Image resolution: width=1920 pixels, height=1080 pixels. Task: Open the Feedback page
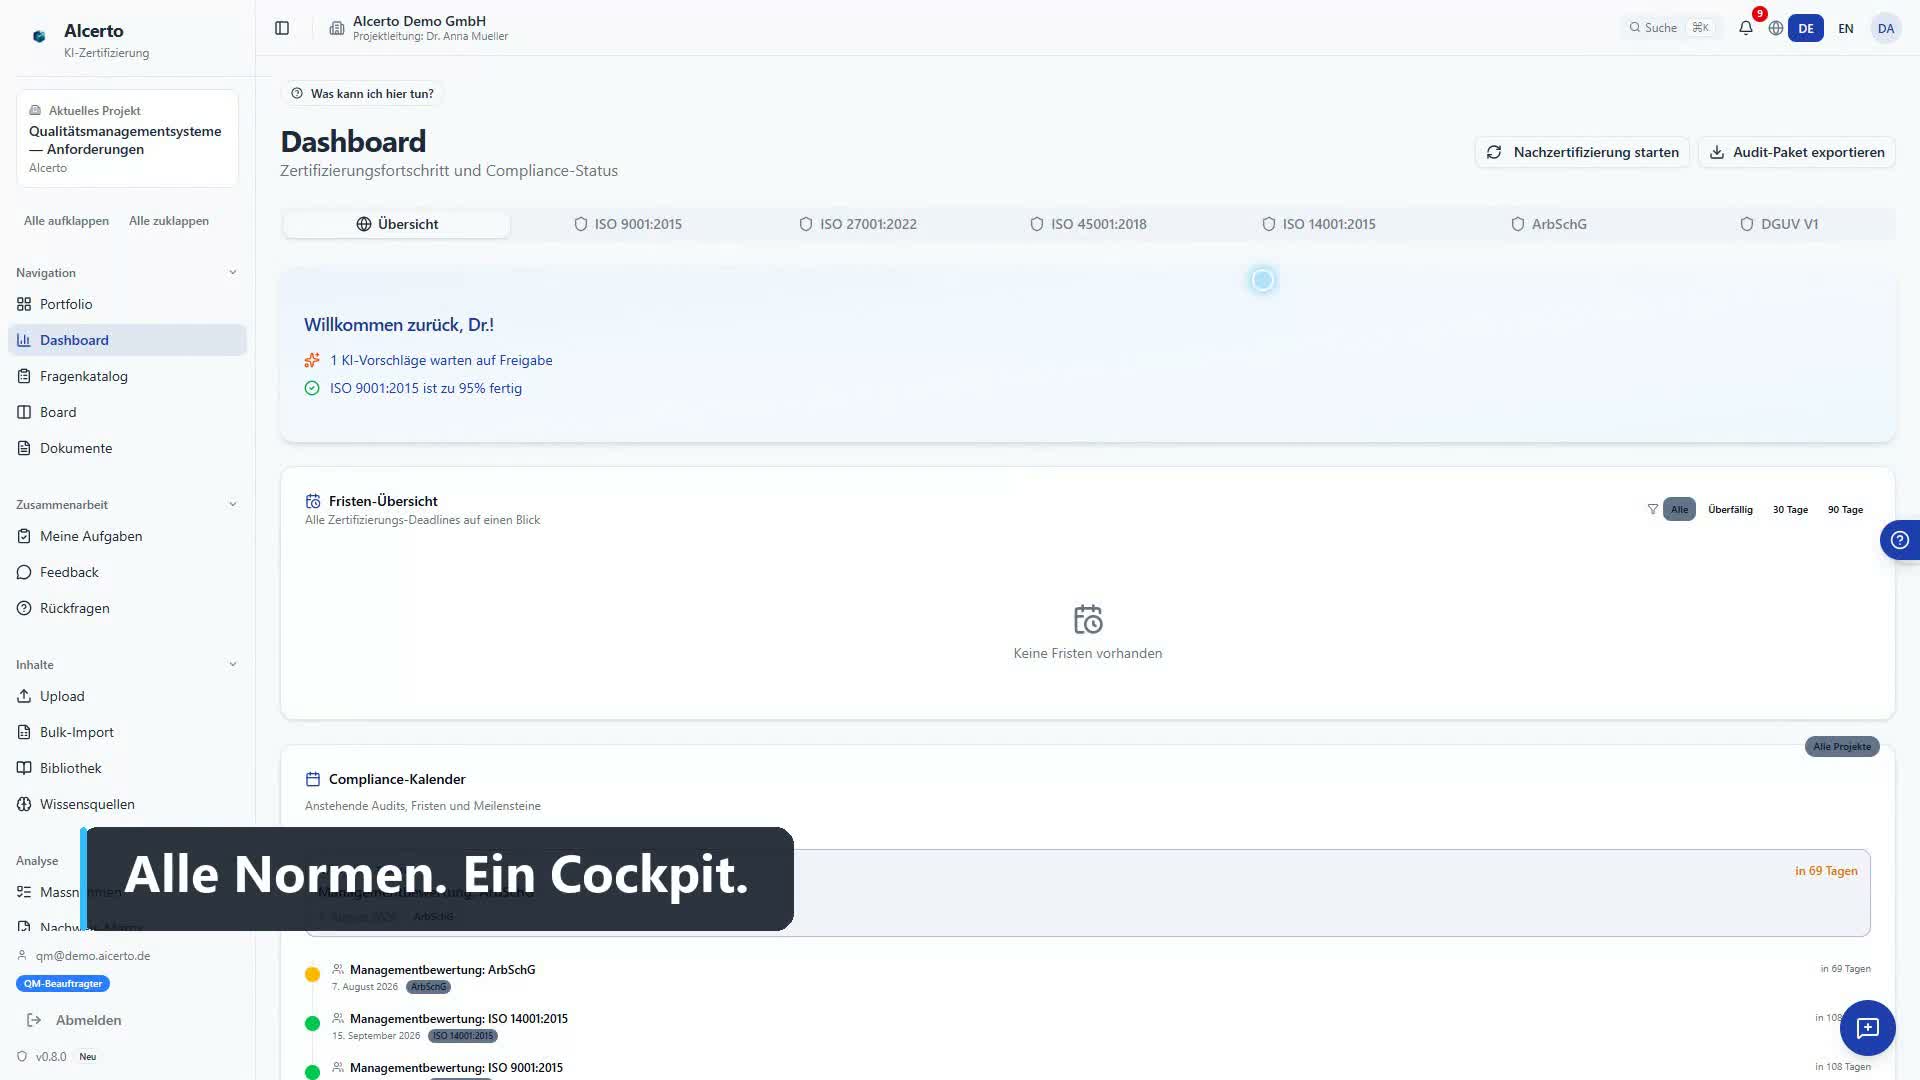pyautogui.click(x=127, y=572)
